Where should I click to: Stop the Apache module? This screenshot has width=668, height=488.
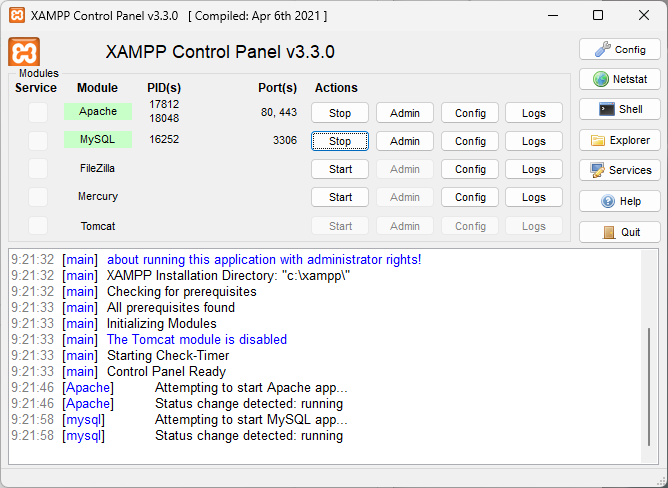340,113
